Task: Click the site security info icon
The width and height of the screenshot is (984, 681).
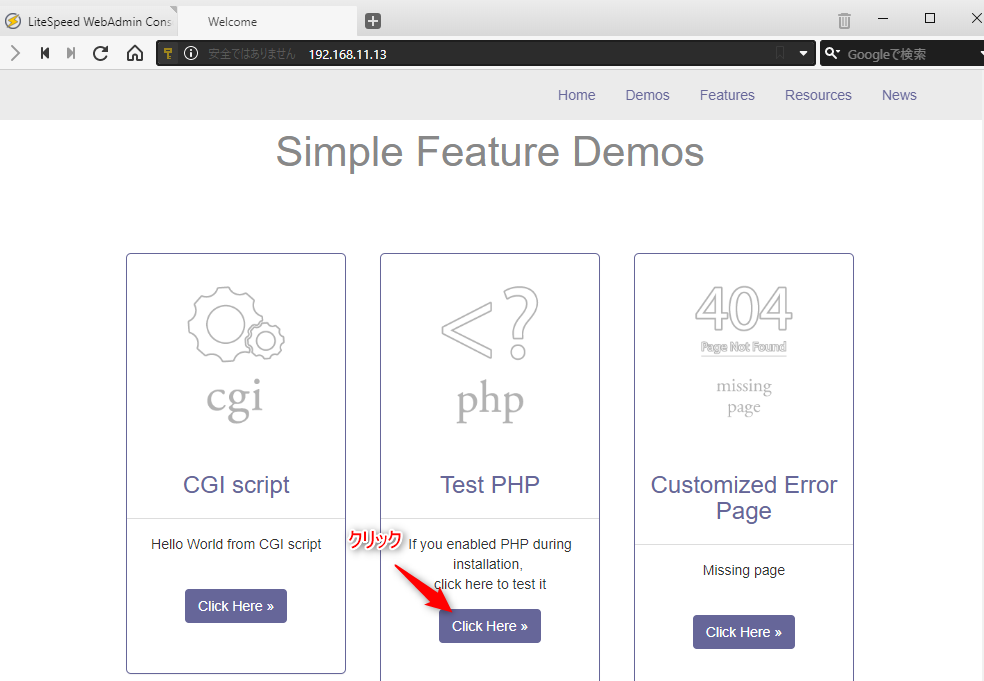Action: pyautogui.click(x=191, y=54)
